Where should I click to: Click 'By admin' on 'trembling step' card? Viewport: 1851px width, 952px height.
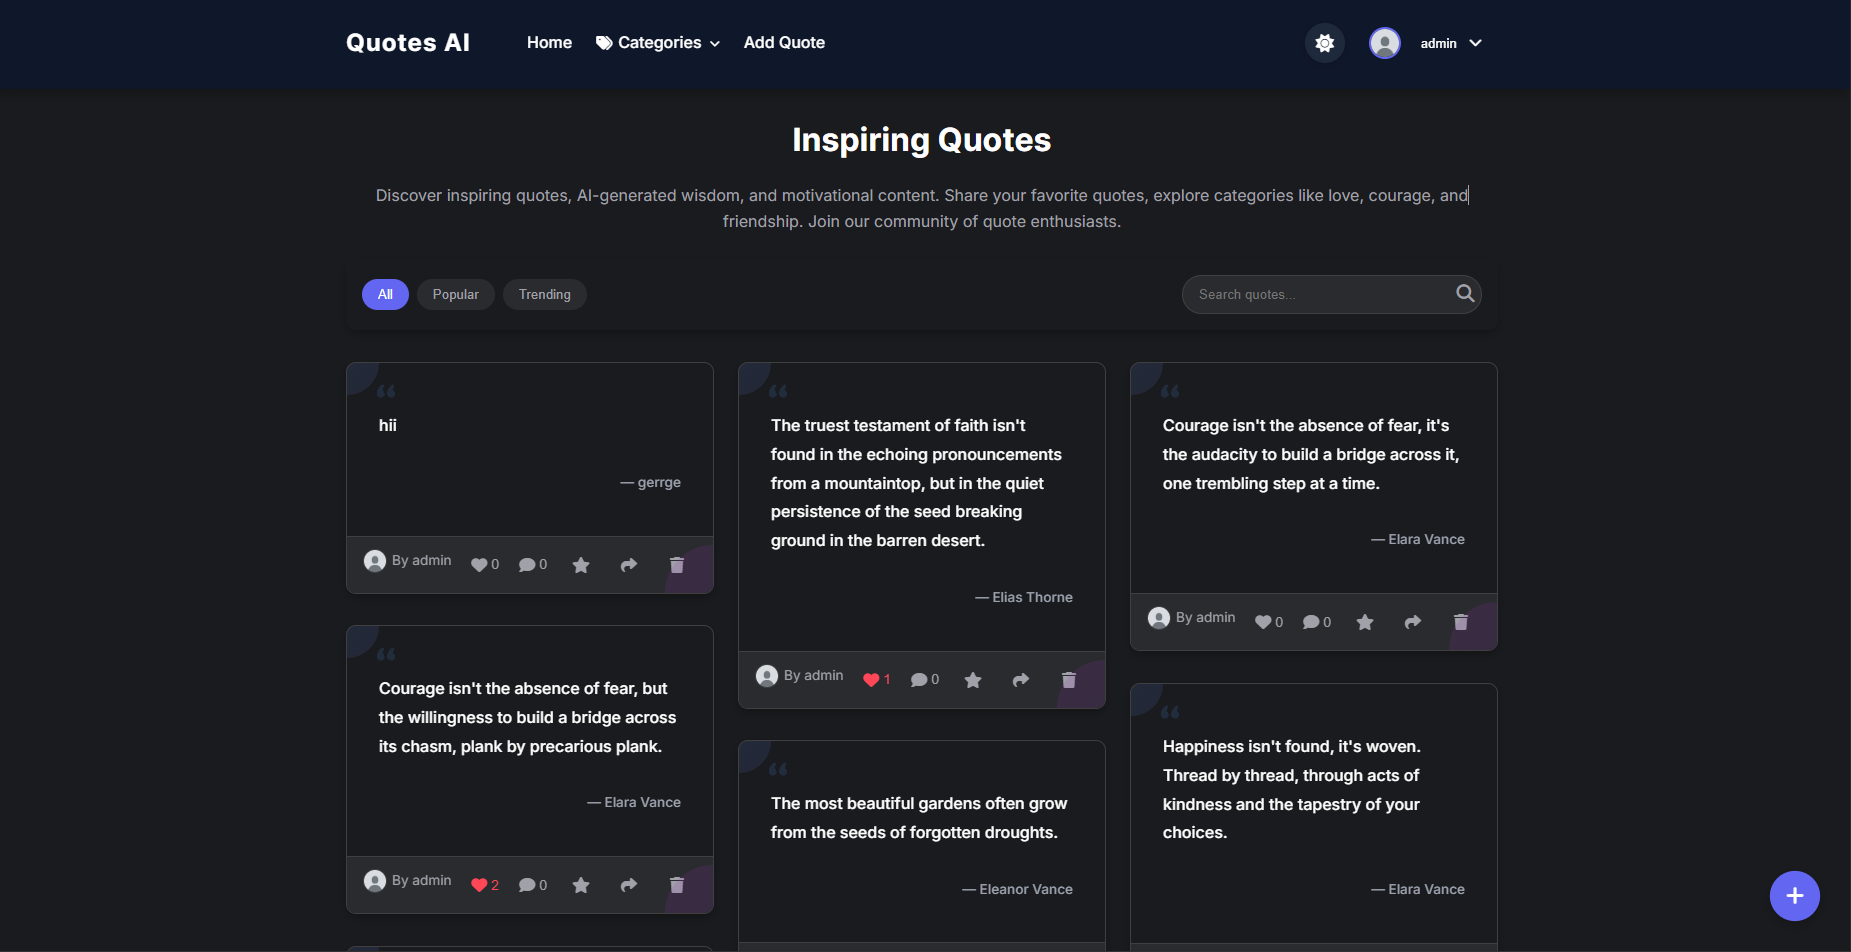(x=1205, y=617)
